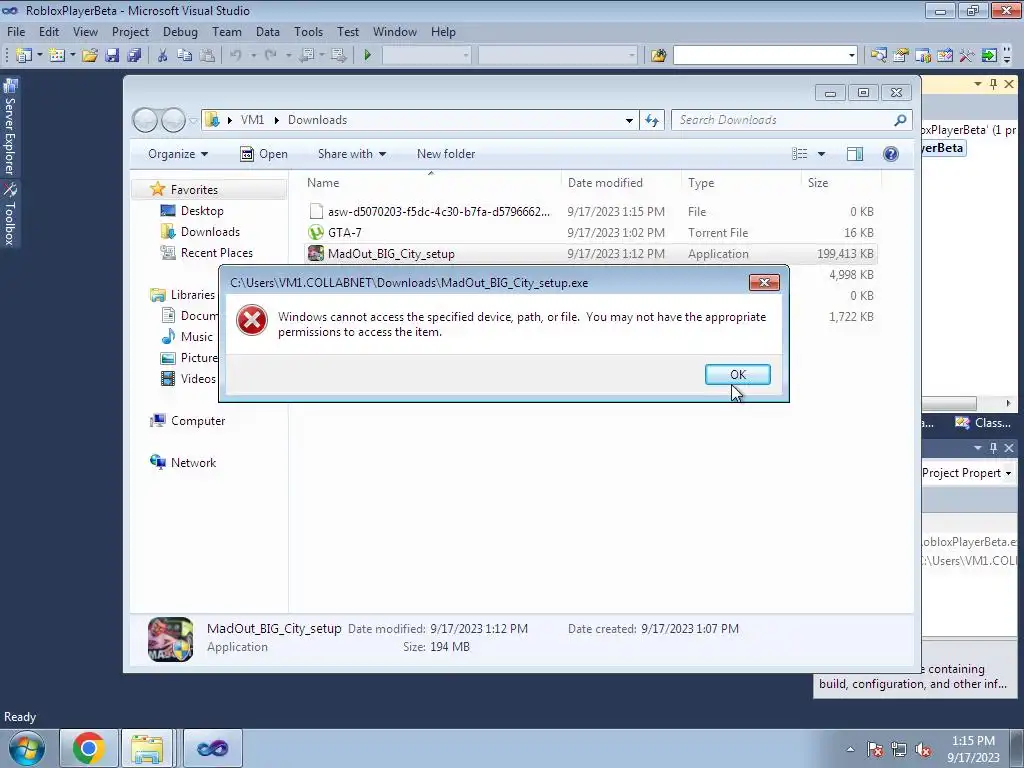Open the View menu

click(85, 31)
